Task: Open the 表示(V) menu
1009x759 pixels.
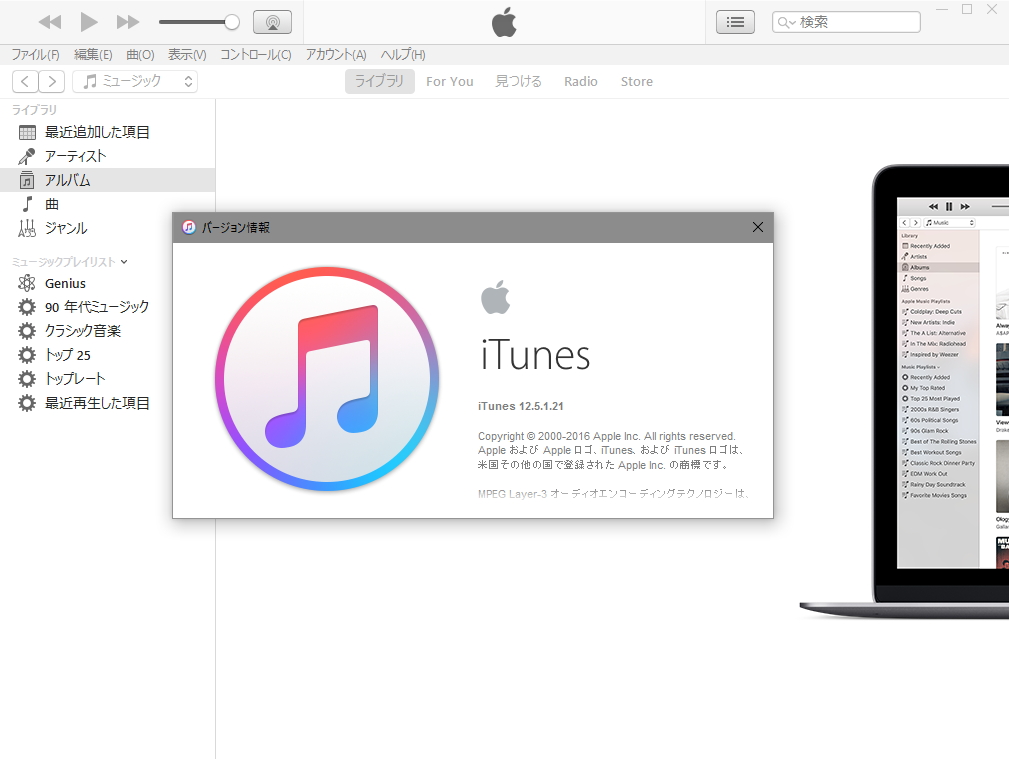Action: click(x=187, y=55)
